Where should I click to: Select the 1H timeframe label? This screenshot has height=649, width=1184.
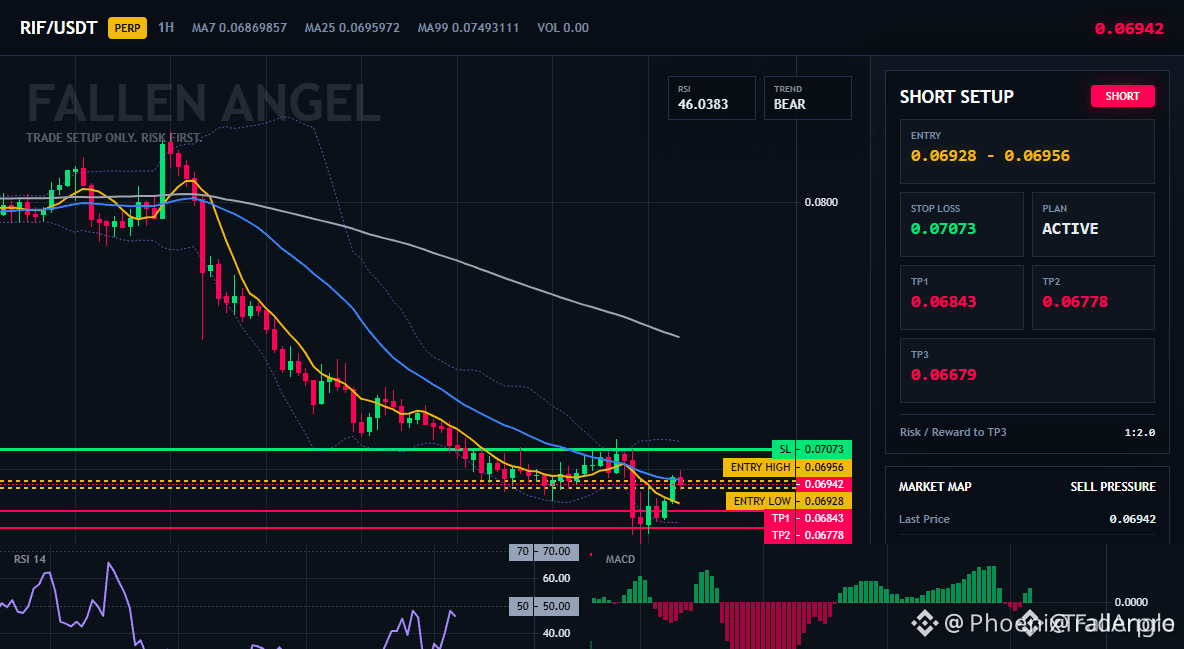point(165,27)
